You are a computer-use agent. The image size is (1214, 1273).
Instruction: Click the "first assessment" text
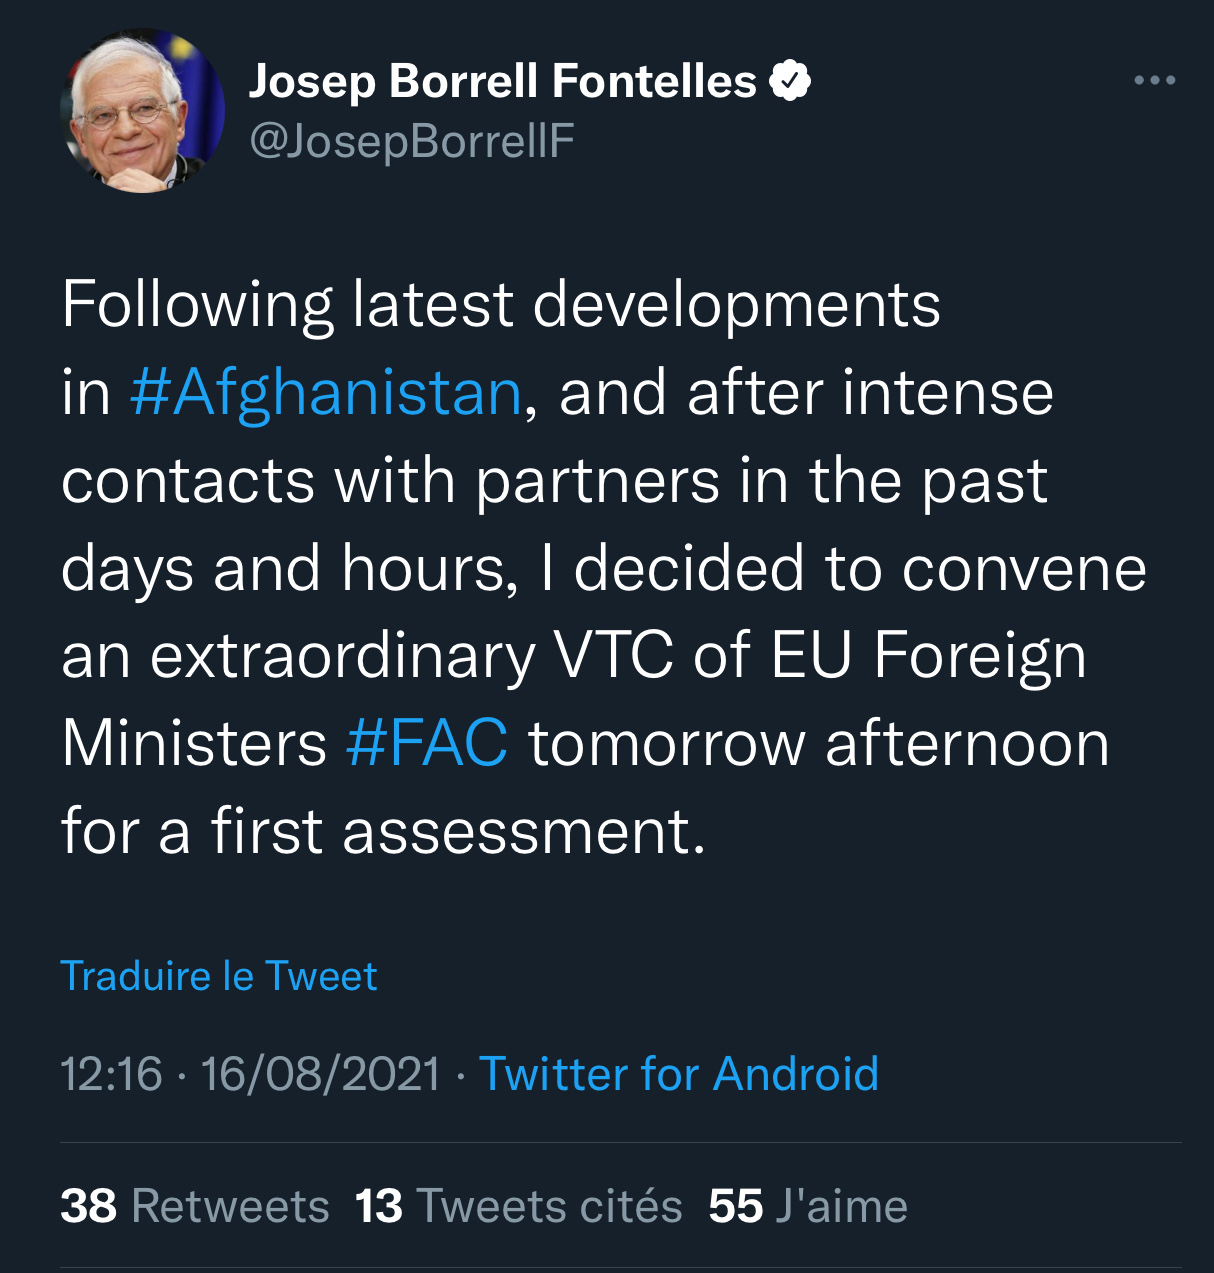click(x=457, y=832)
